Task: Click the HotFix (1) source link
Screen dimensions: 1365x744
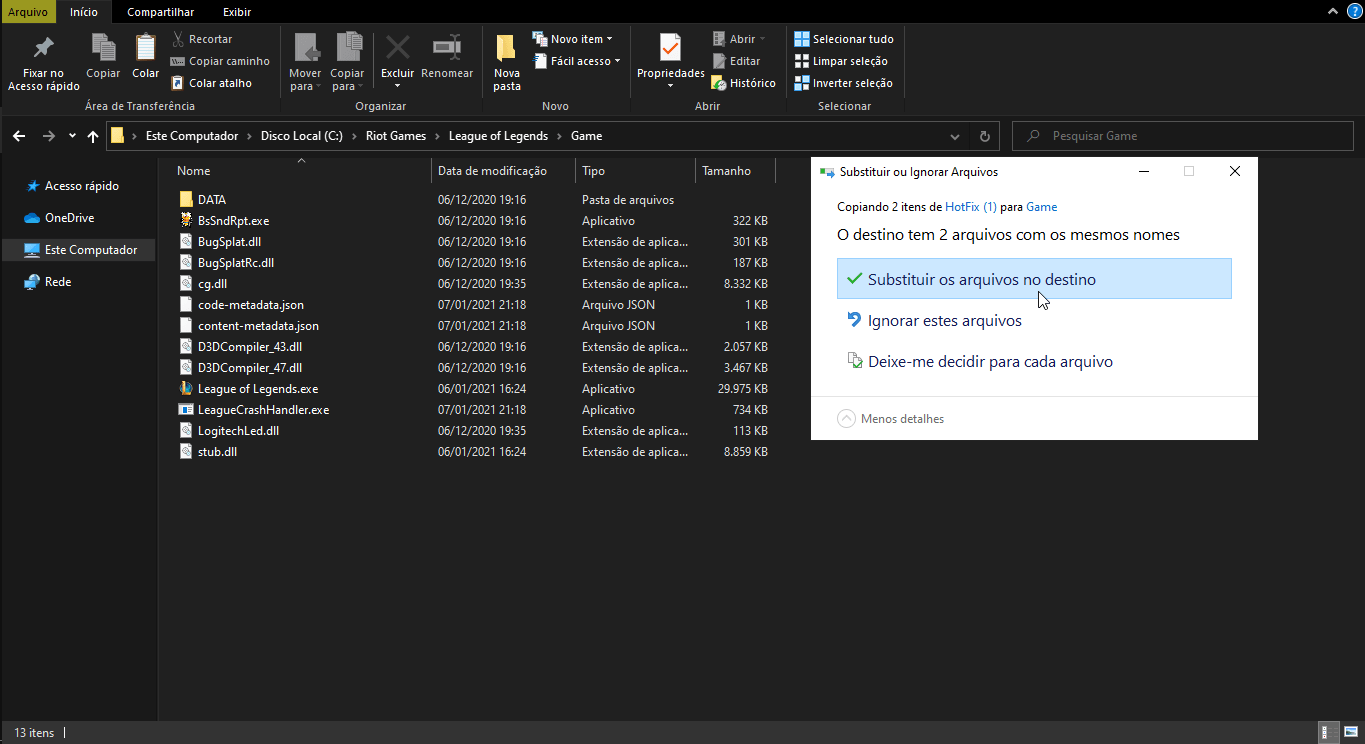Action: click(x=970, y=207)
